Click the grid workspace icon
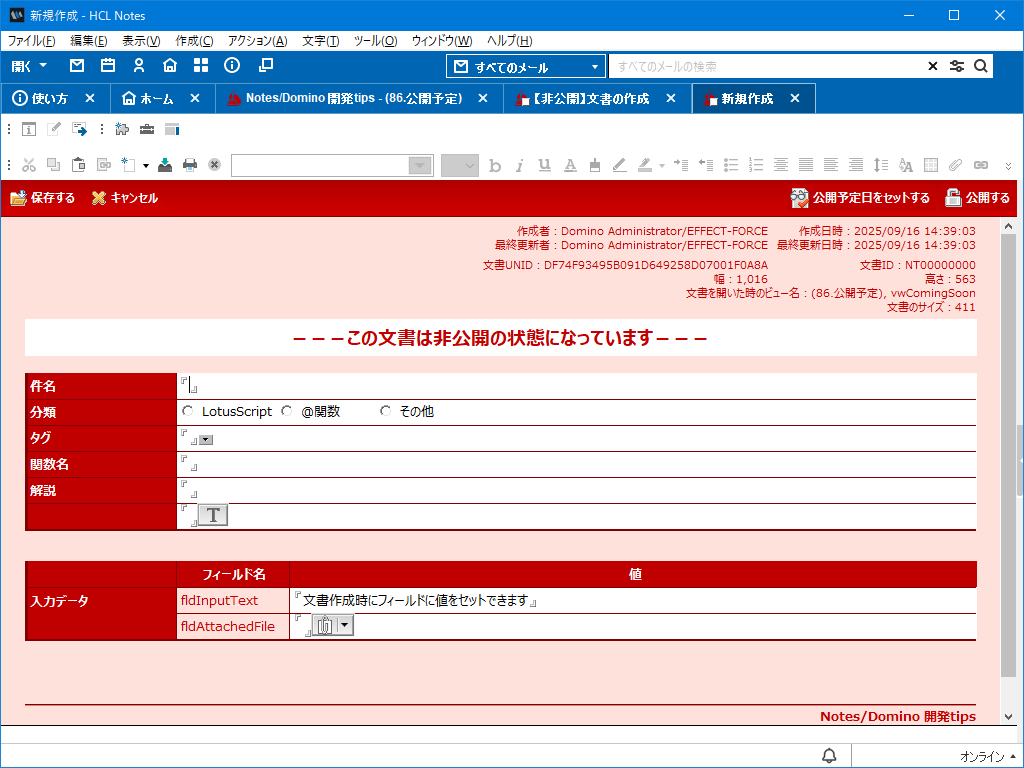 (x=201, y=66)
